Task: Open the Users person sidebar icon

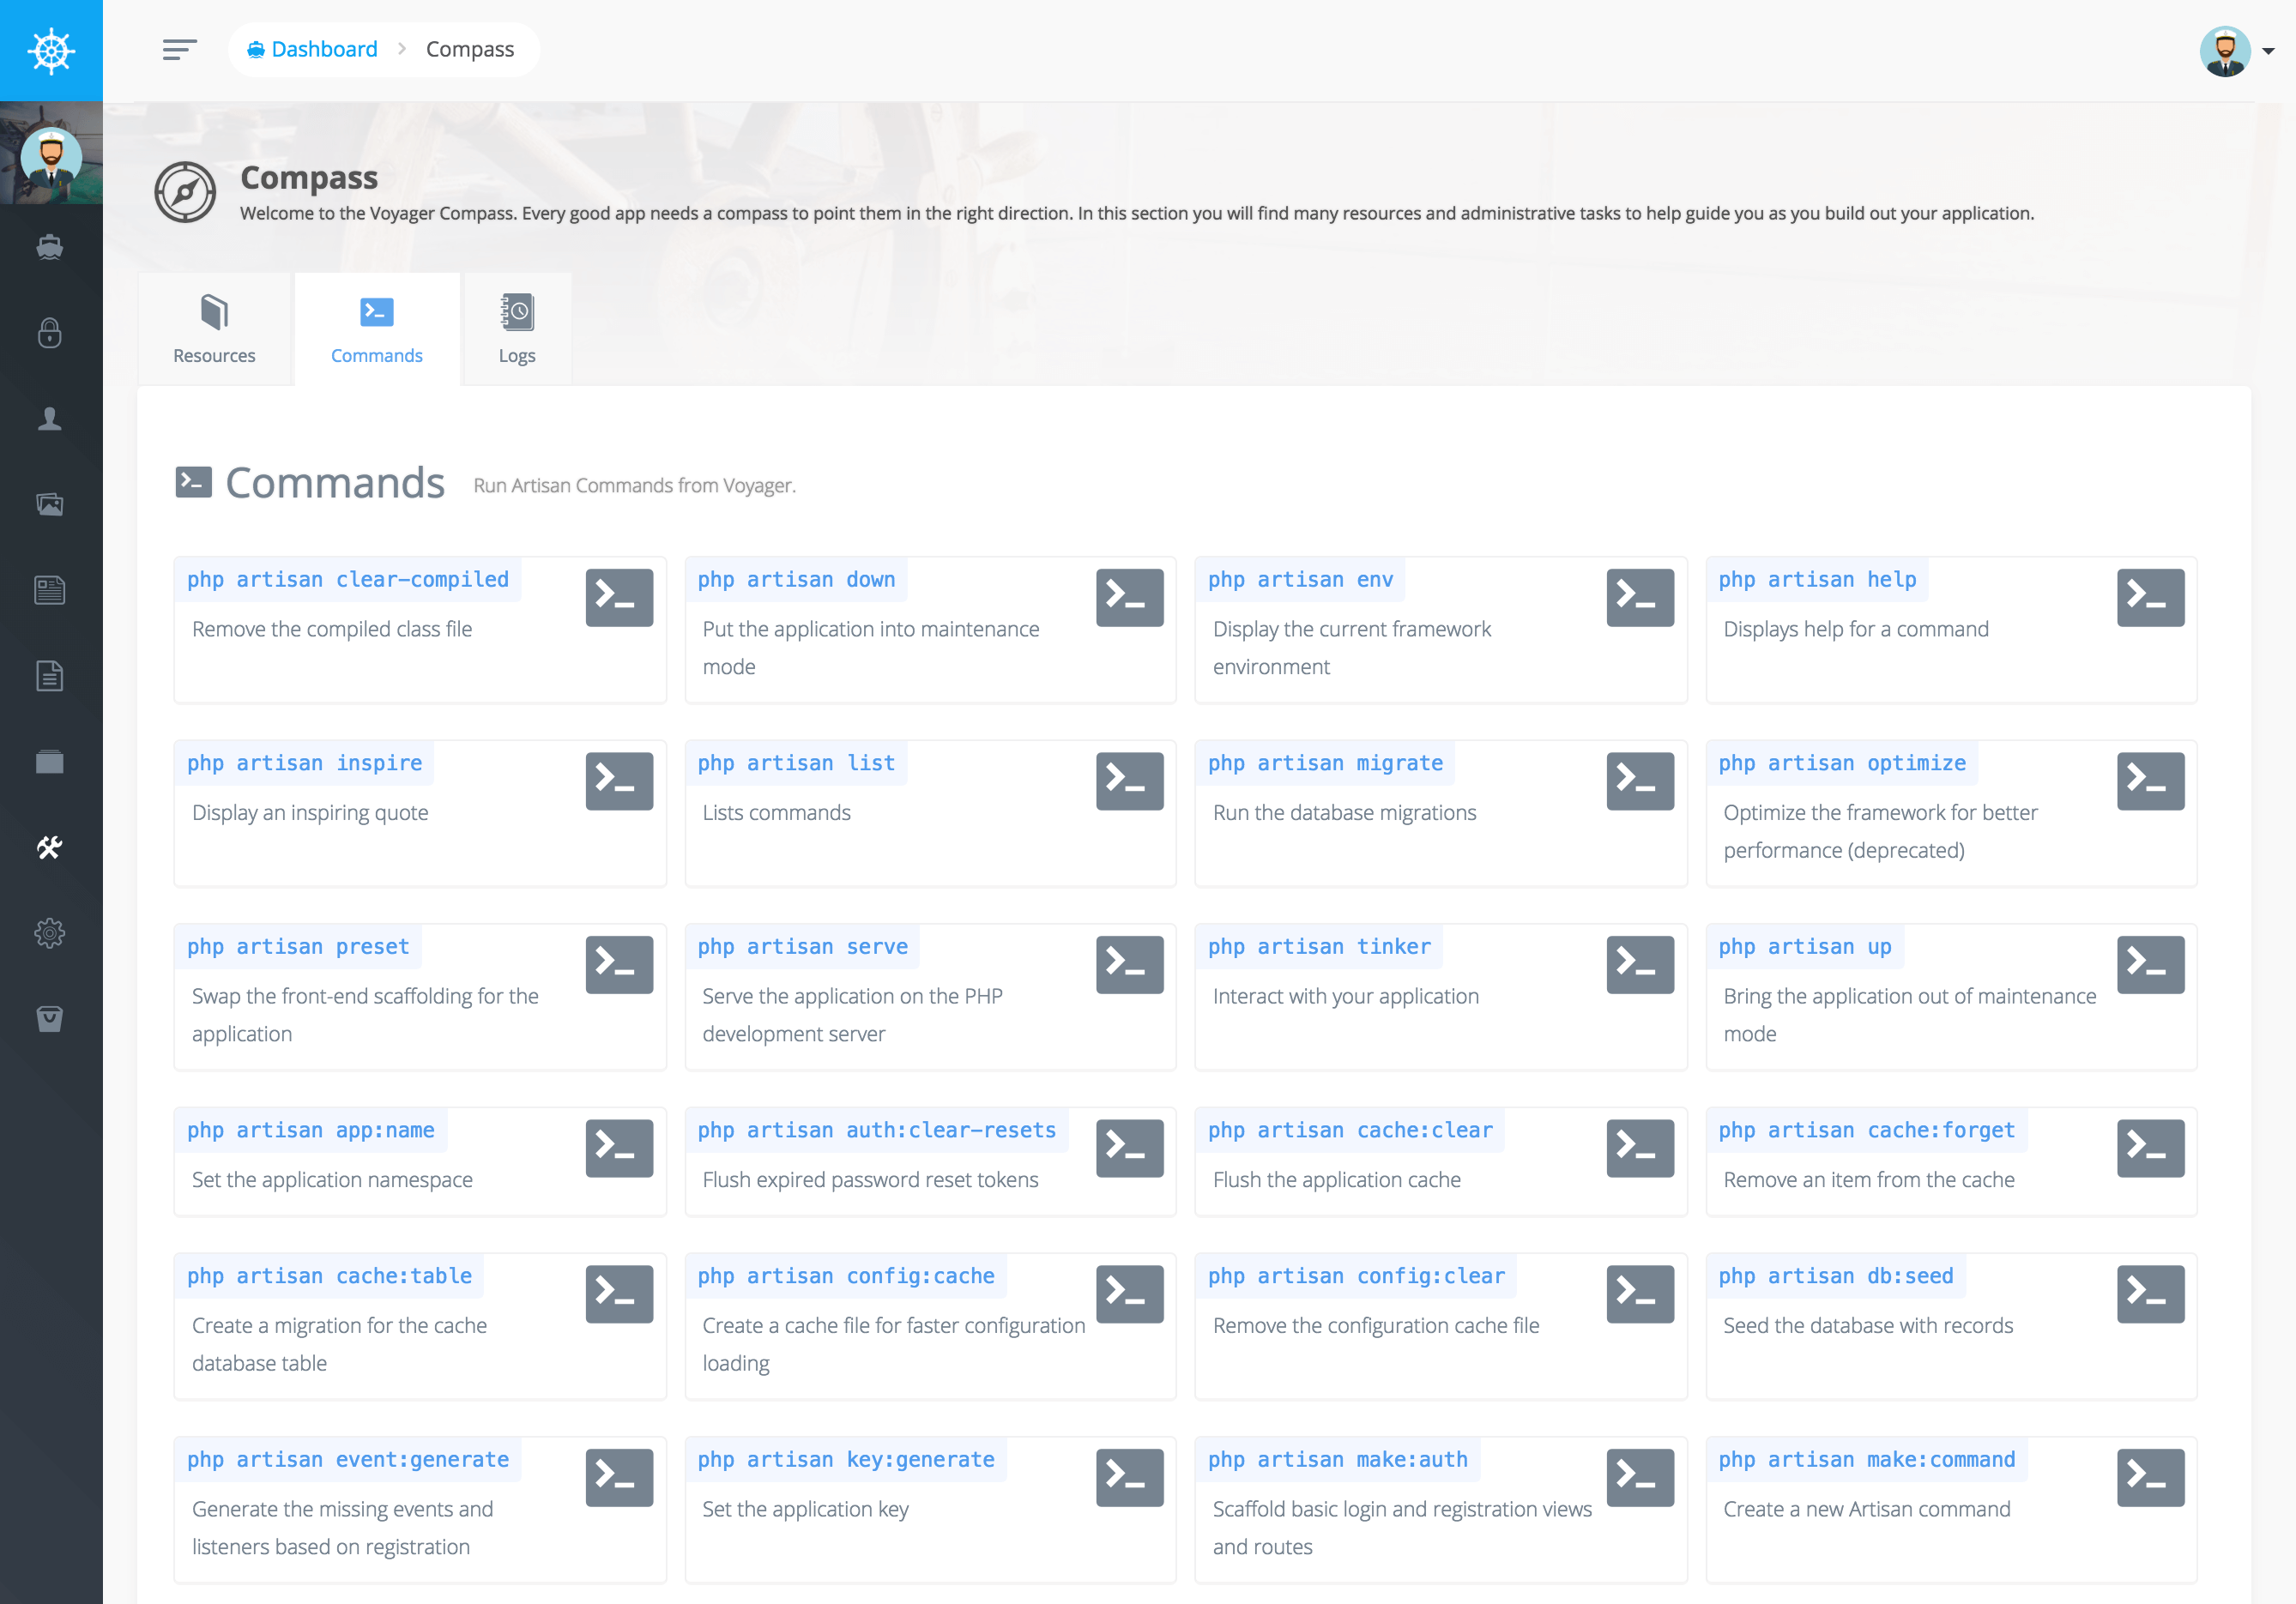Action: click(x=50, y=418)
